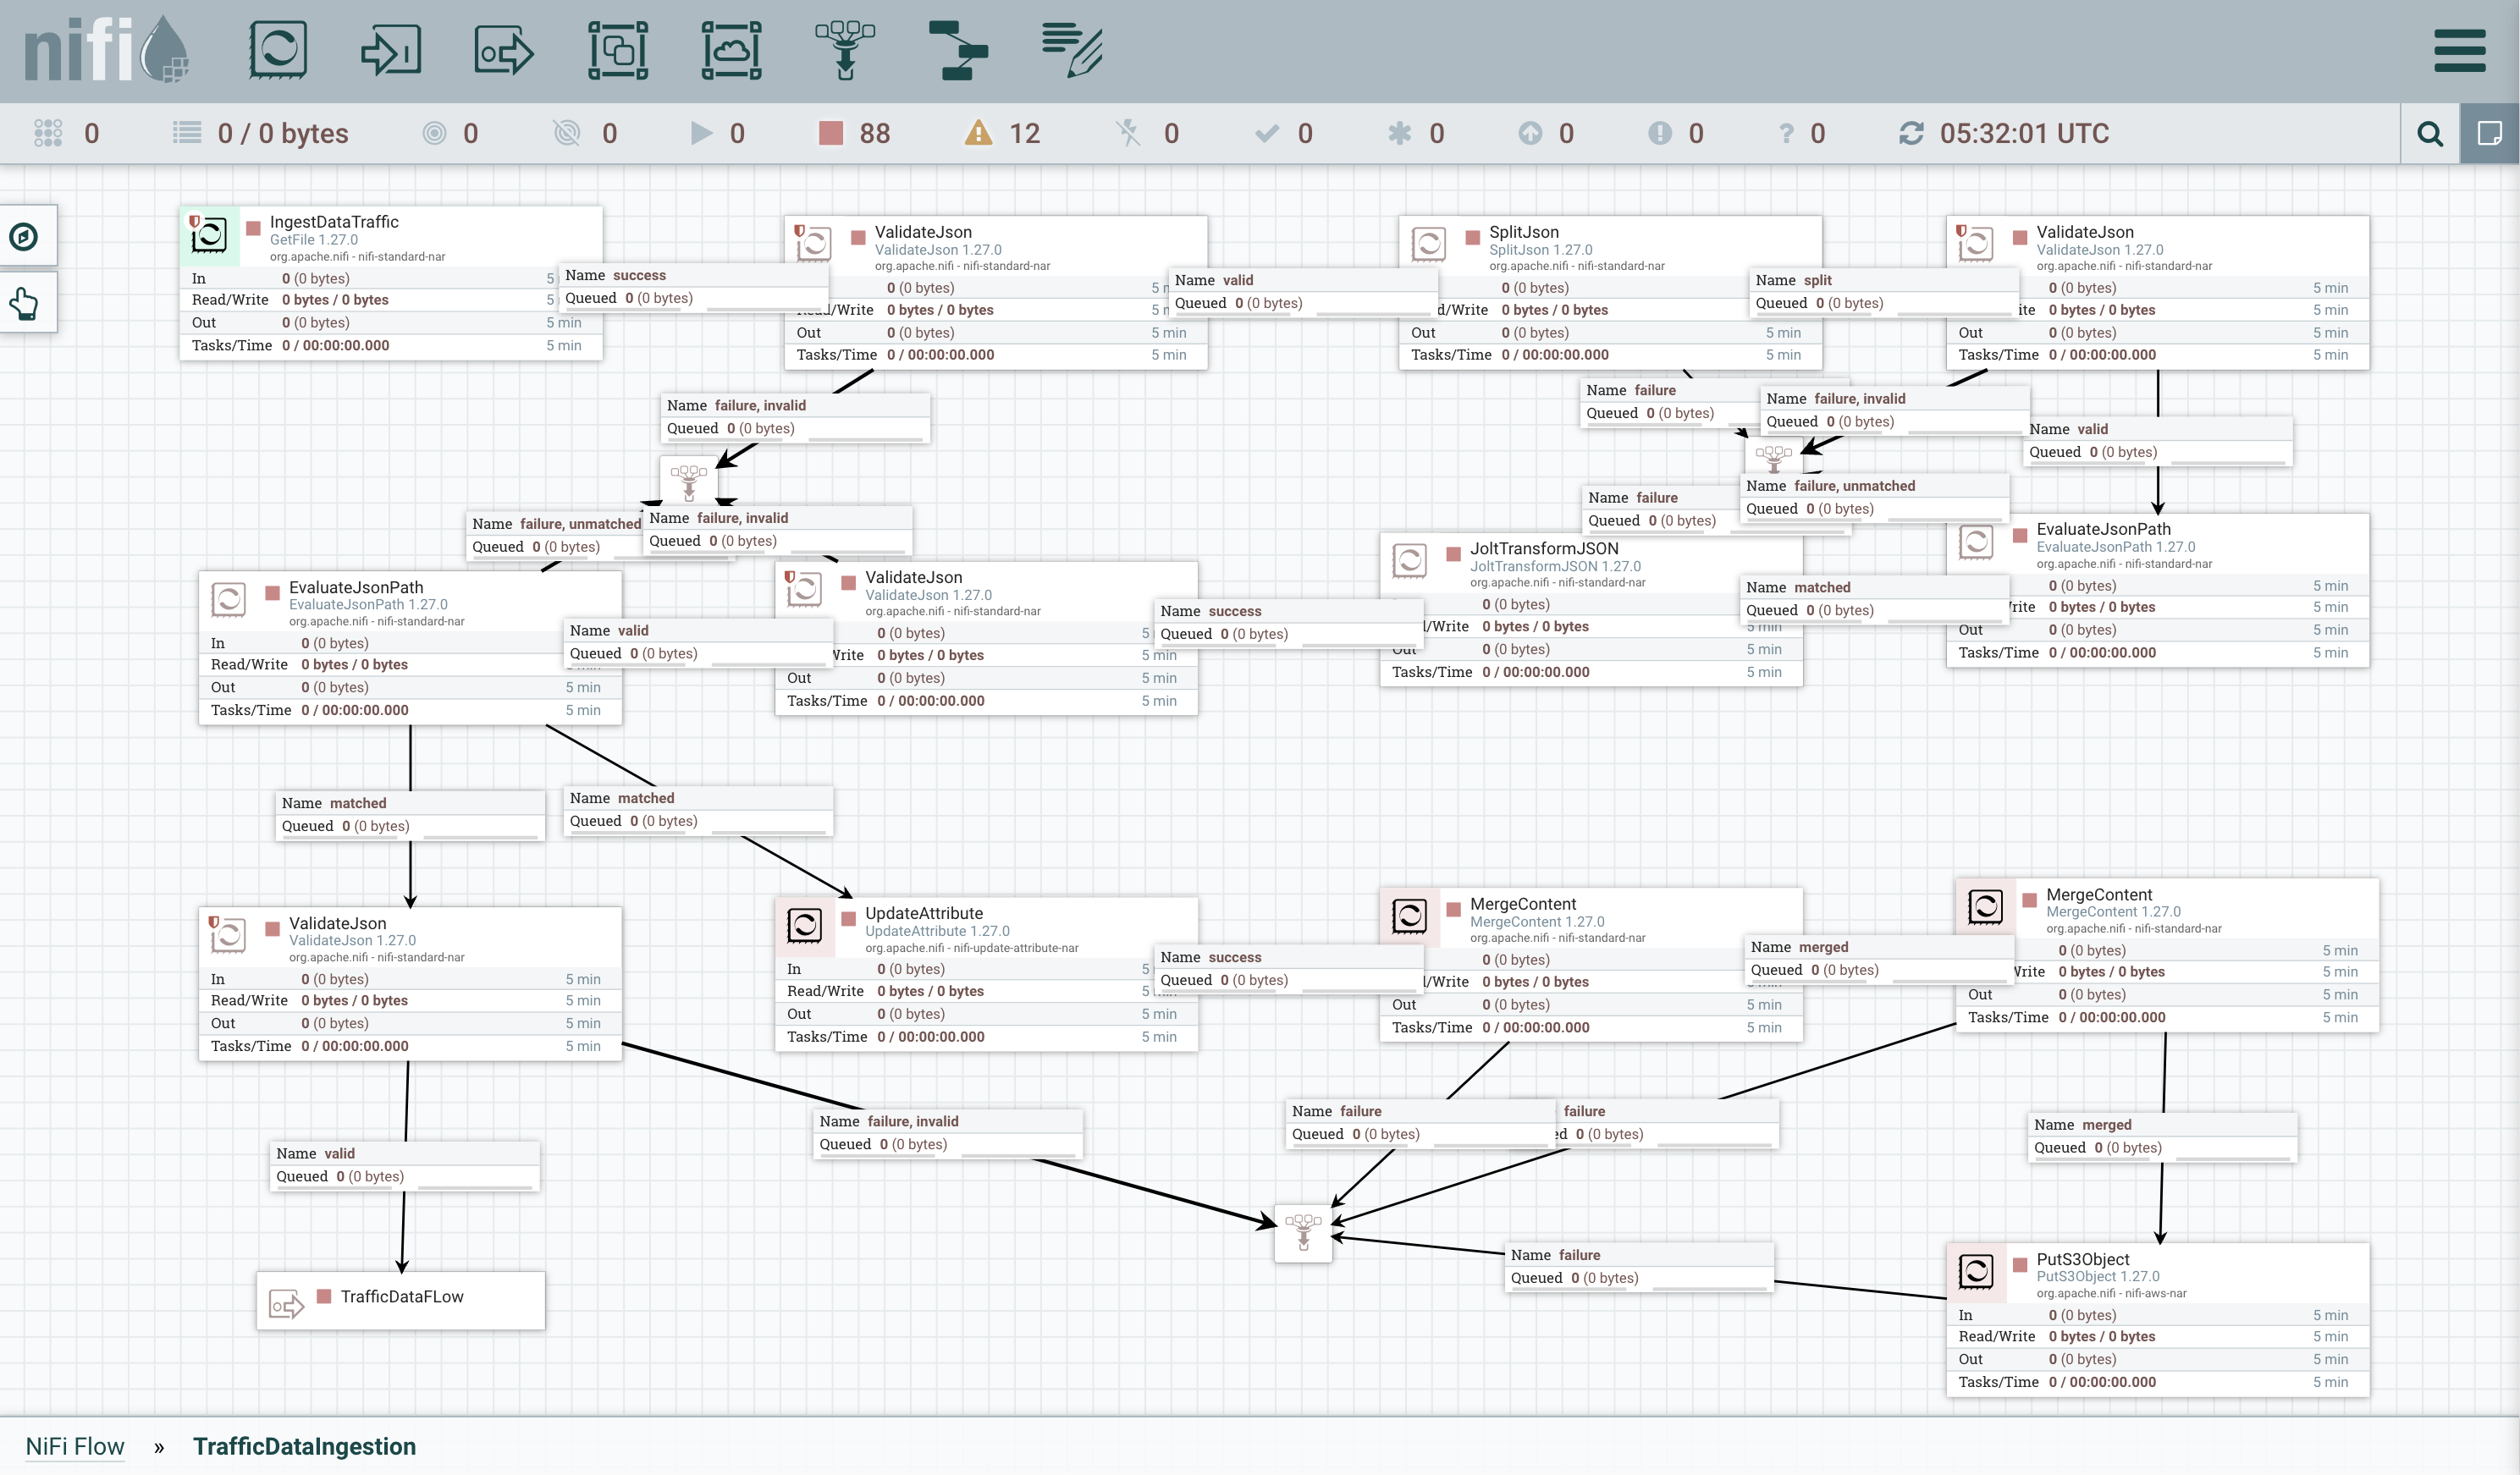The width and height of the screenshot is (2520, 1475).
Task: Click the SplitJson processor title
Action: coord(1524,232)
